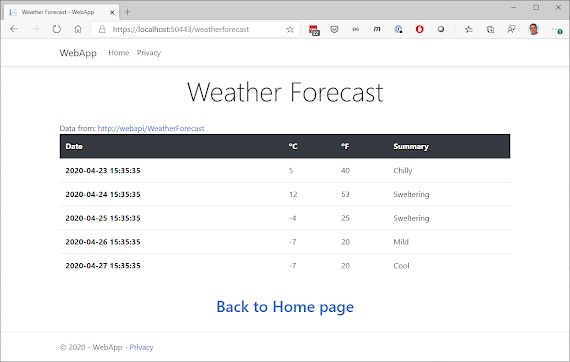
Task: Go to the browser home icon
Action: tap(78, 29)
